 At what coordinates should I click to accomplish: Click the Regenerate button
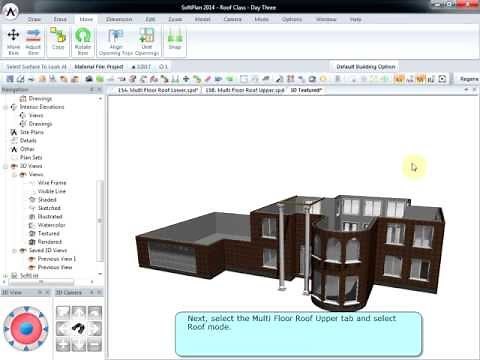[468, 79]
